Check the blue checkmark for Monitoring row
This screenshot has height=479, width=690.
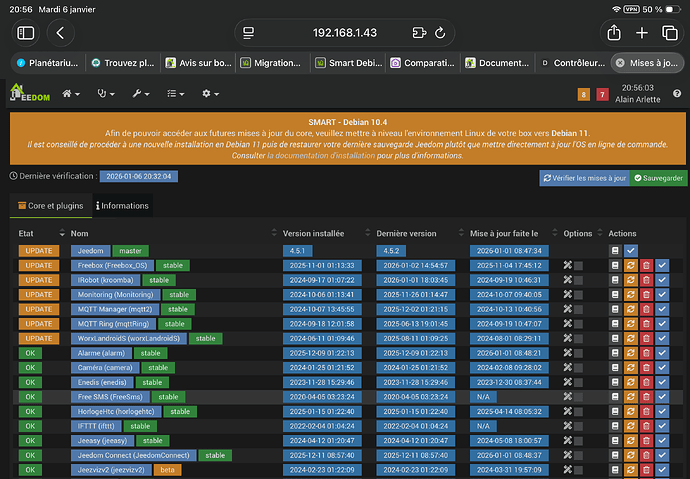[661, 295]
